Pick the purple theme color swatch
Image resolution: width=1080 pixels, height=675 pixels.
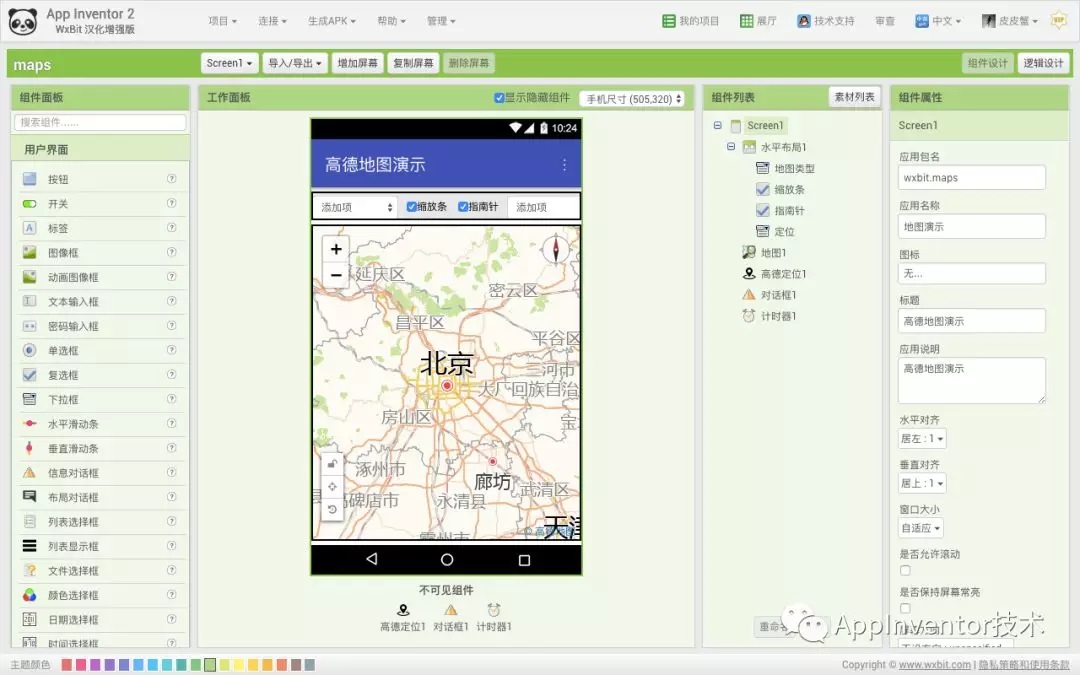[95, 665]
